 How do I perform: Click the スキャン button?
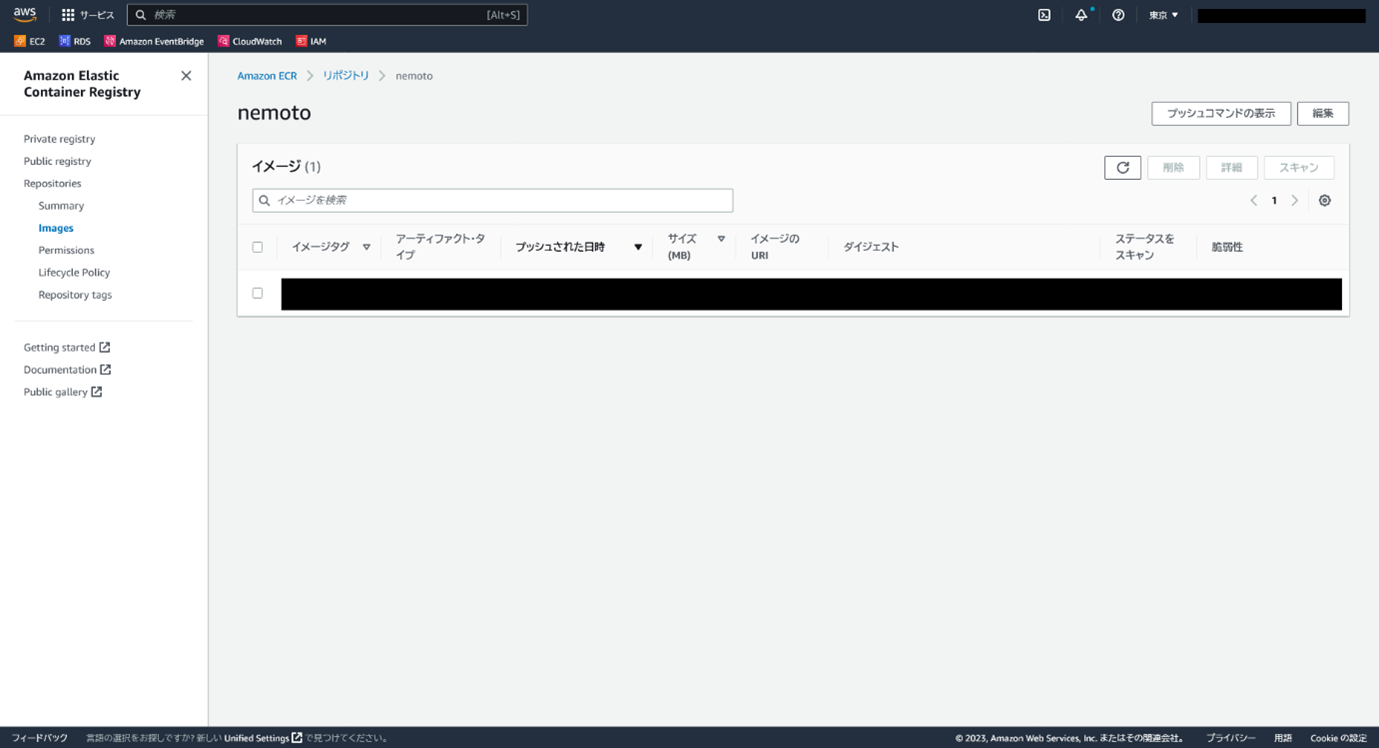pyautogui.click(x=1299, y=168)
